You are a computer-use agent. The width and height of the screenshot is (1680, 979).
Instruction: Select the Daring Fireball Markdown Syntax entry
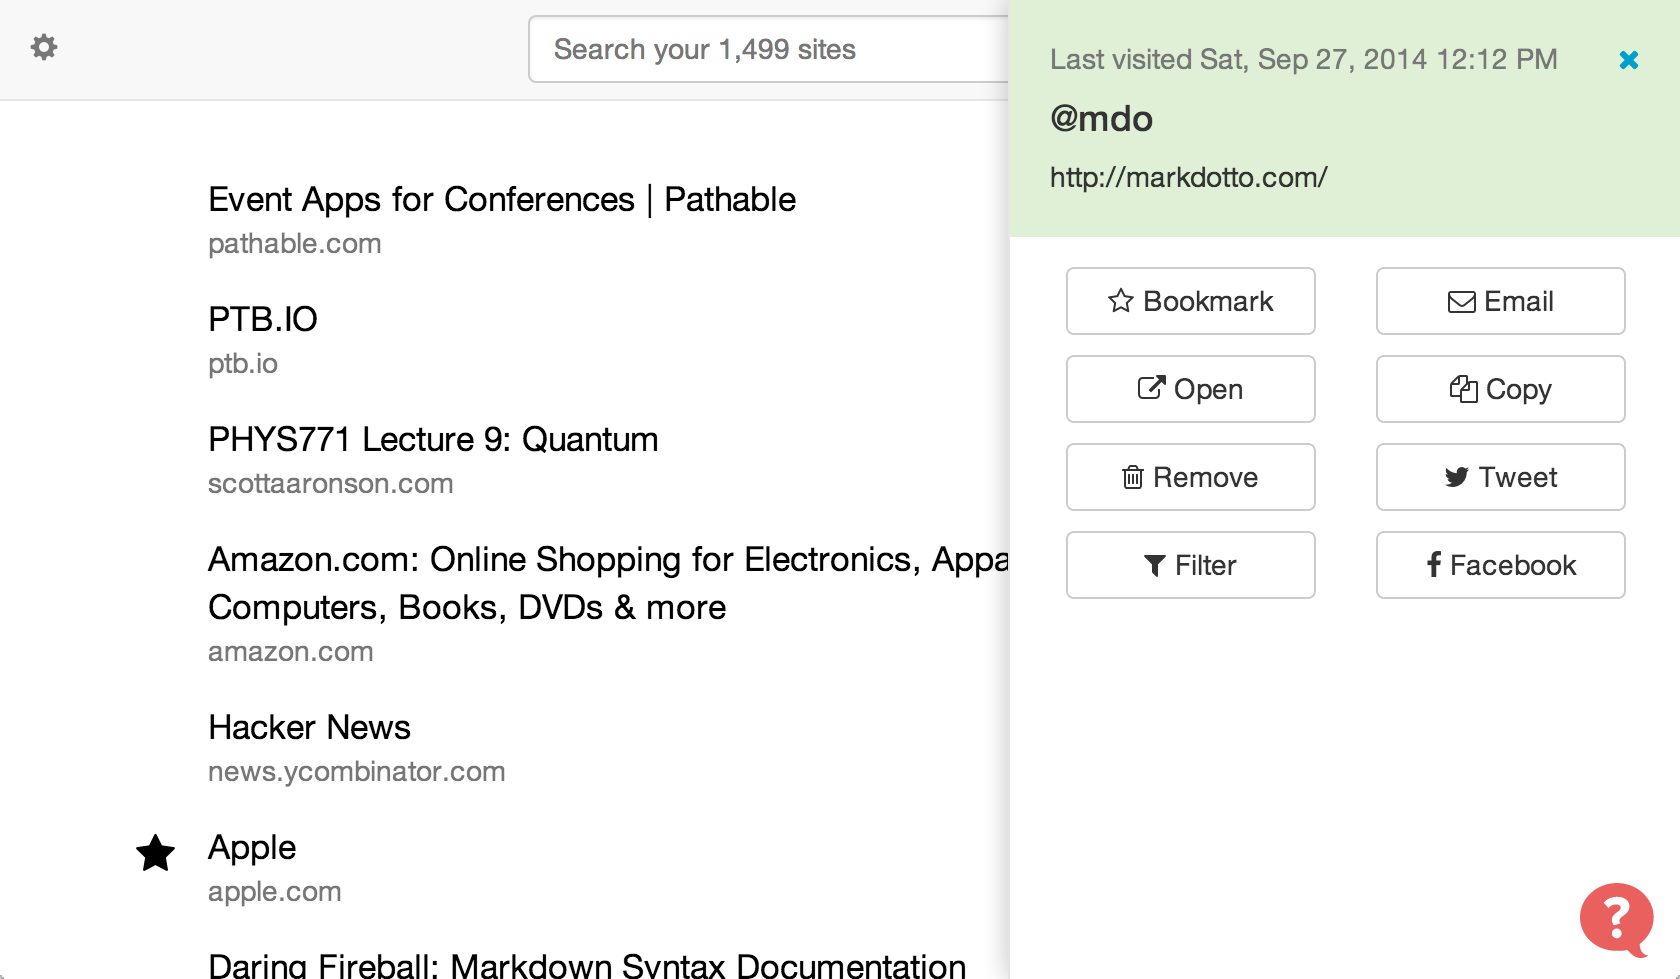[x=586, y=964]
